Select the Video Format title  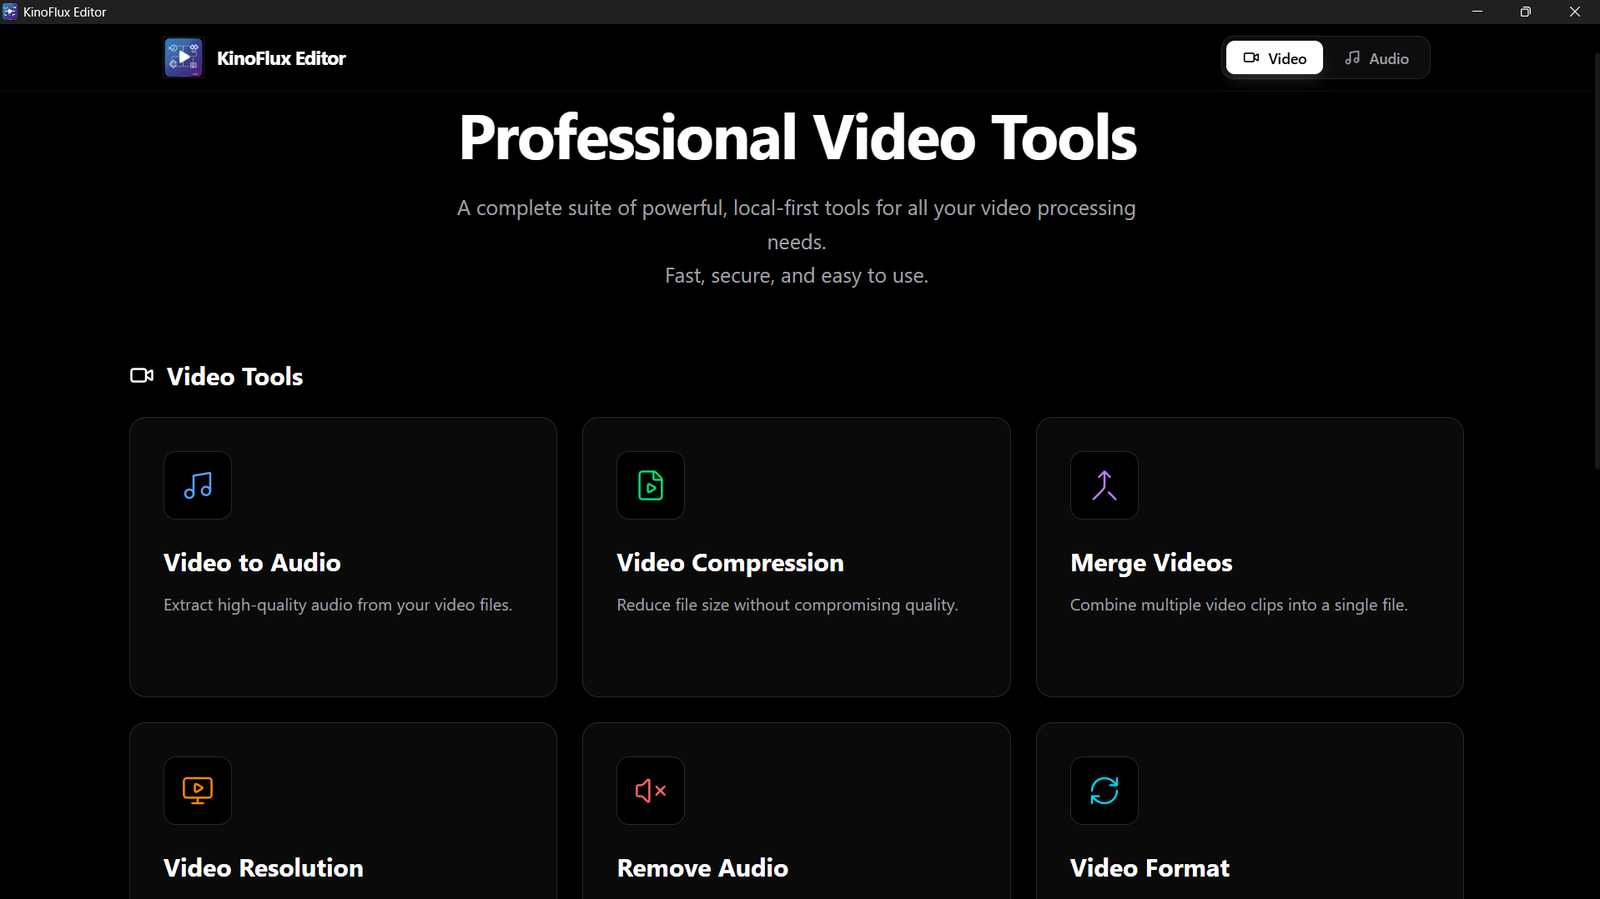coord(1149,868)
